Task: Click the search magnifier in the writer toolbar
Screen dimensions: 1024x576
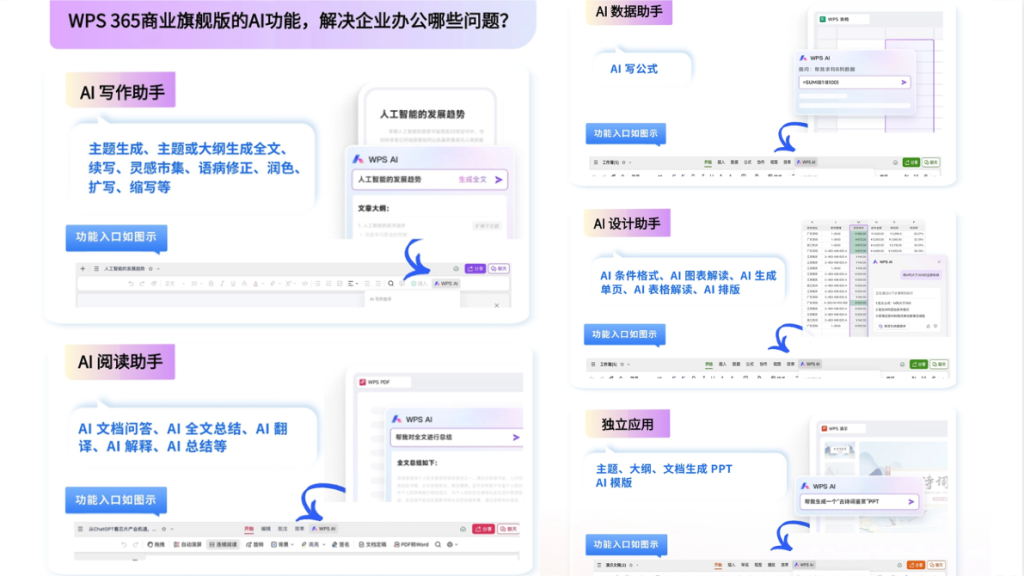Action: click(391, 283)
